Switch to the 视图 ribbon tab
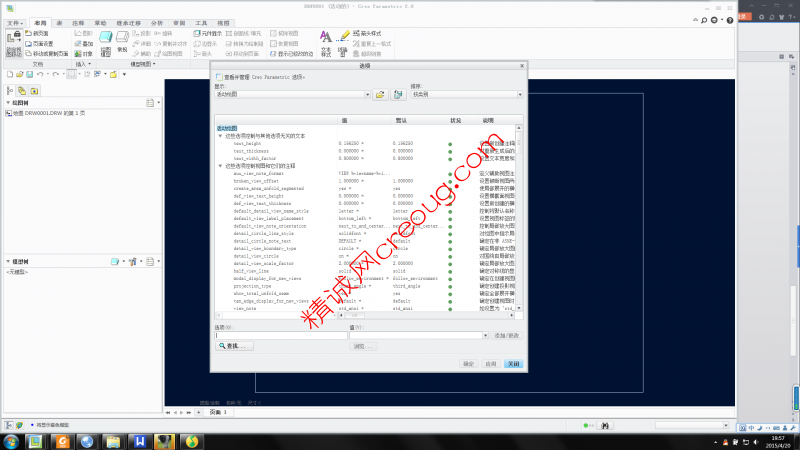The width and height of the screenshot is (800, 450). [223, 23]
